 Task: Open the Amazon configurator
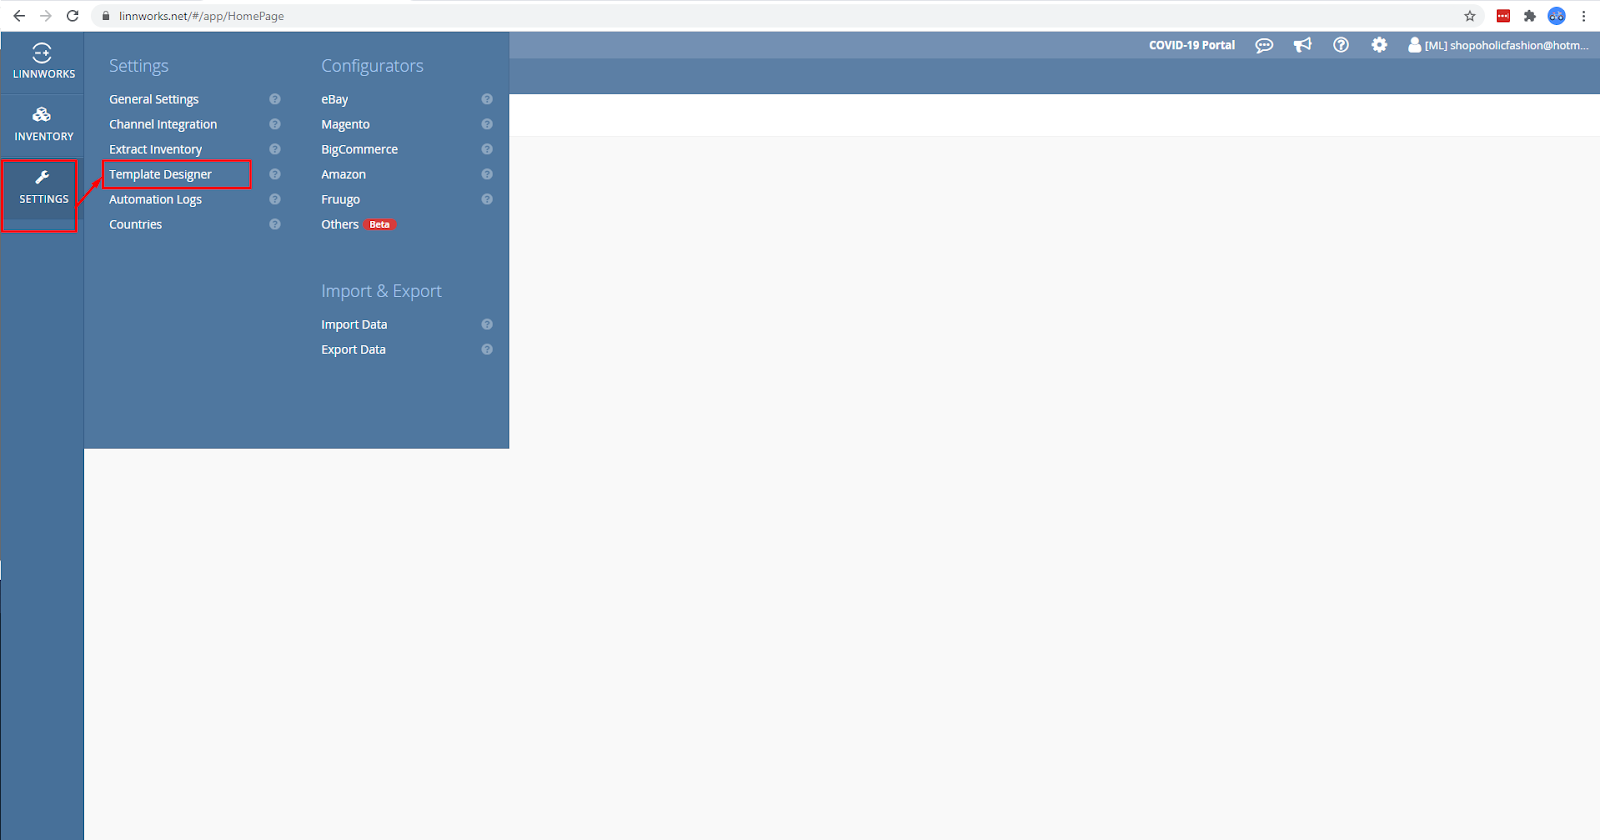click(343, 174)
